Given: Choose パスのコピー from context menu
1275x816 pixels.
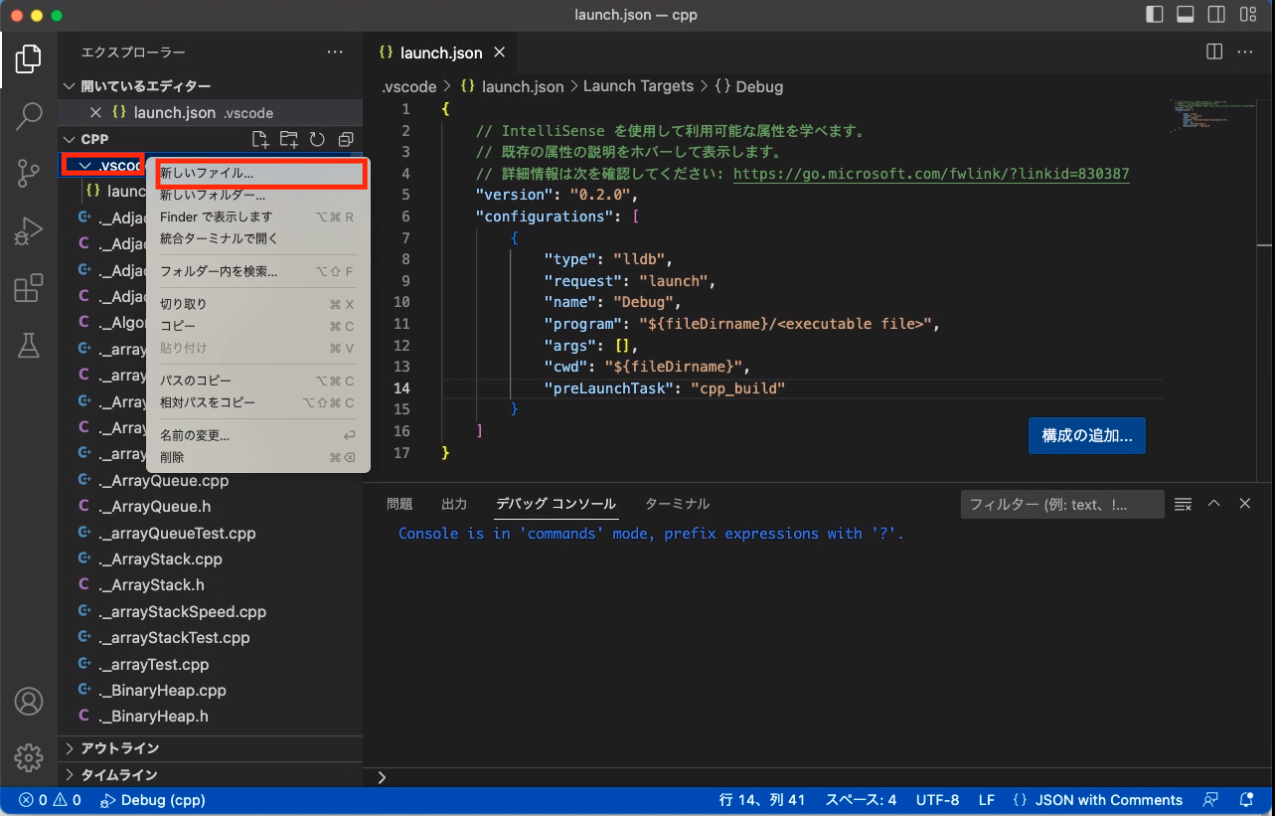Looking at the screenshot, I should click(x=258, y=381).
